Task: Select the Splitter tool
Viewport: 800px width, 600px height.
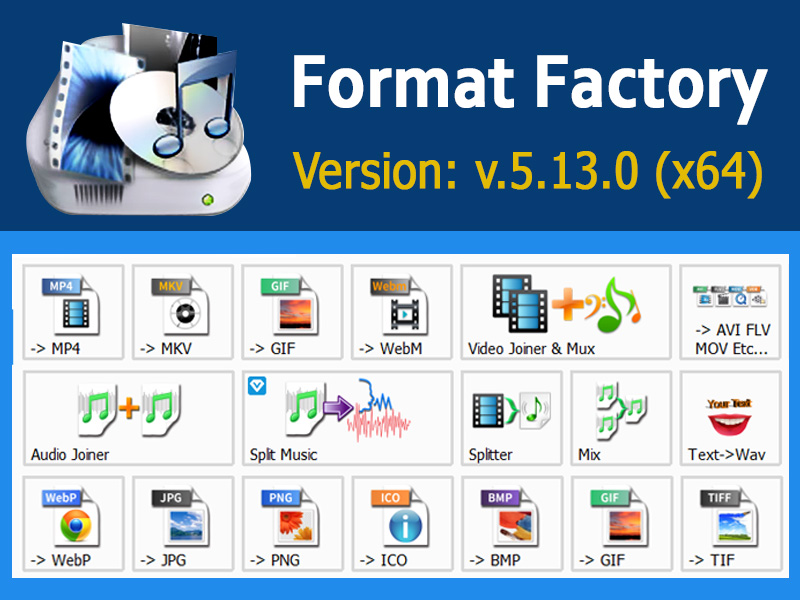Action: coord(509,418)
